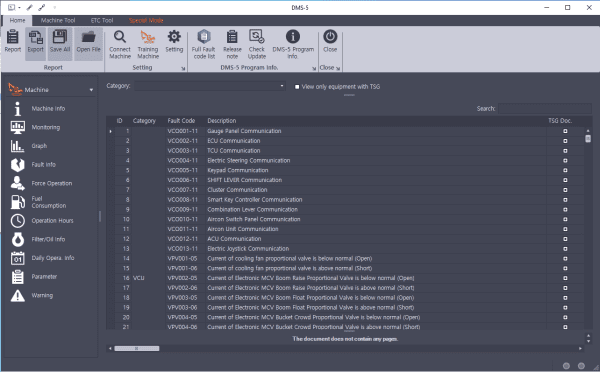
Task: Toggle TSG Doc checkbox for Cluster Communication
Action: (x=565, y=190)
